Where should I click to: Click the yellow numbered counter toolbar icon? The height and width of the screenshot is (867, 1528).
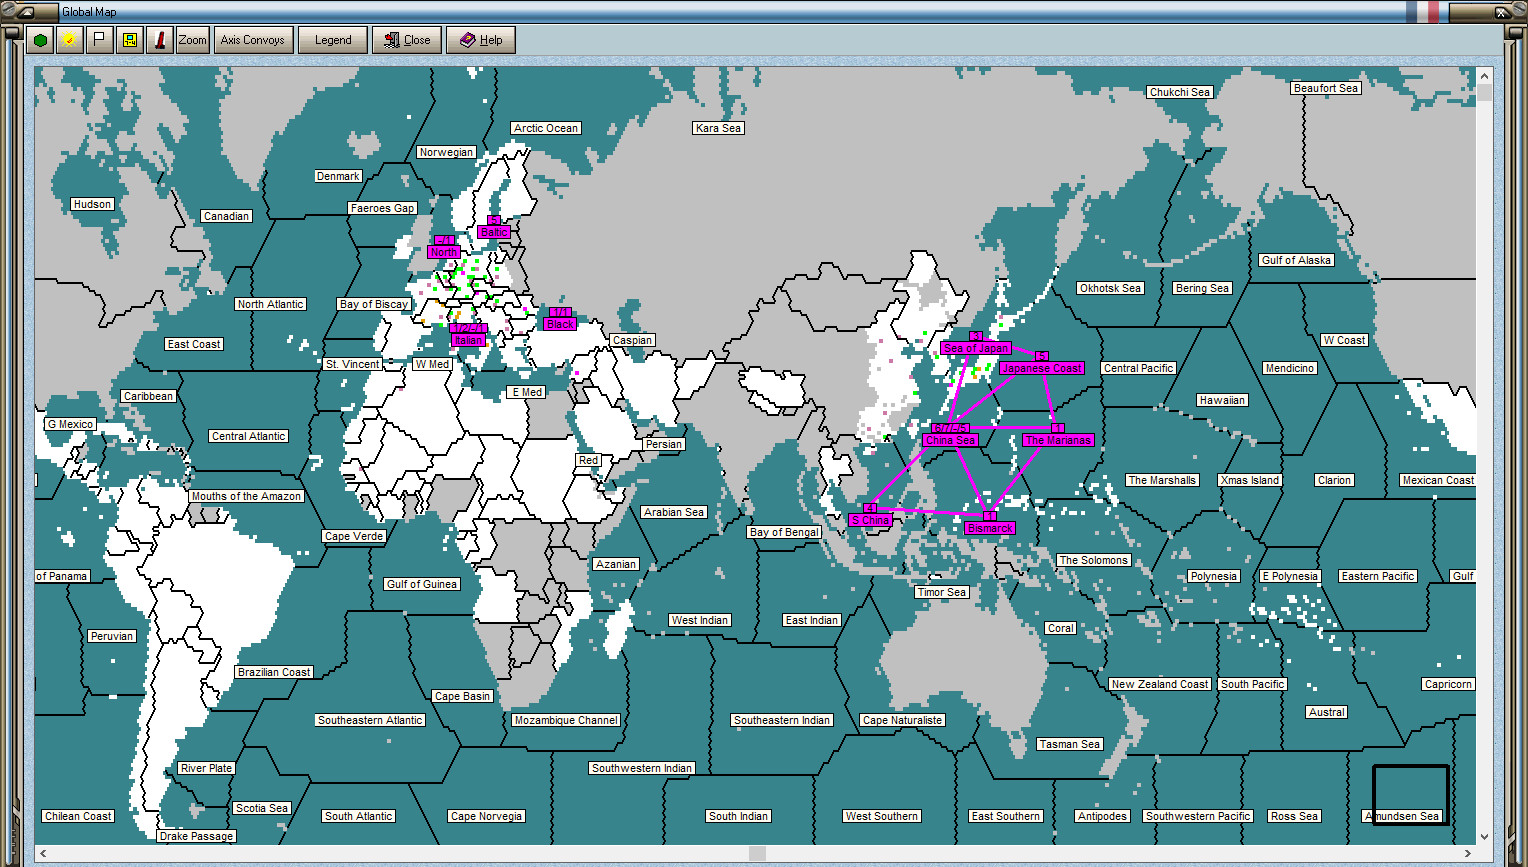(130, 40)
